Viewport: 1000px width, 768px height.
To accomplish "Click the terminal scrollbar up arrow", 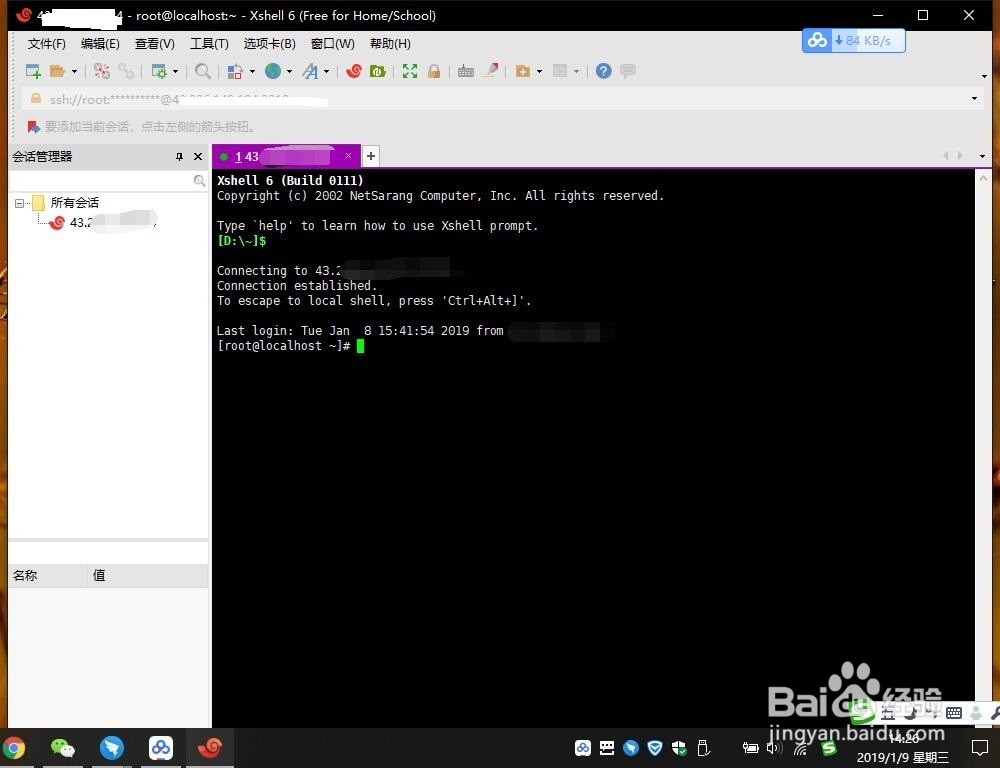I will pos(983,179).
